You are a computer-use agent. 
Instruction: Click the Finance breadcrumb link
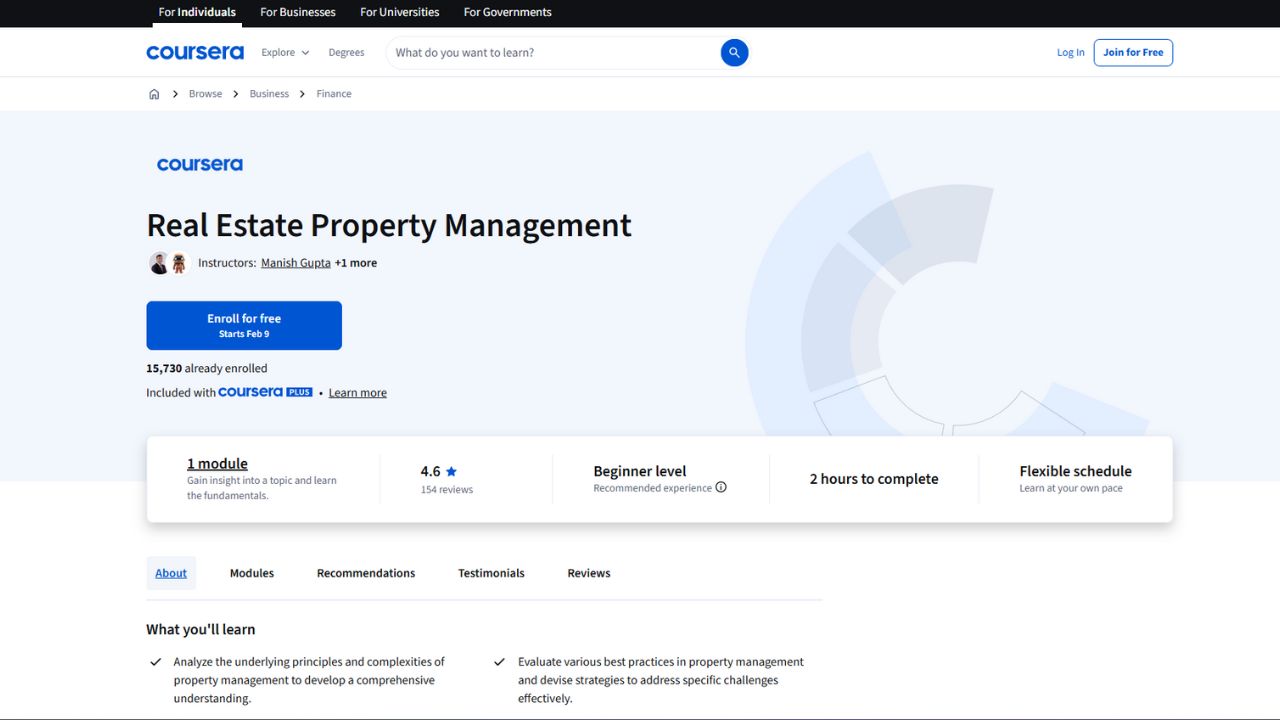click(333, 93)
